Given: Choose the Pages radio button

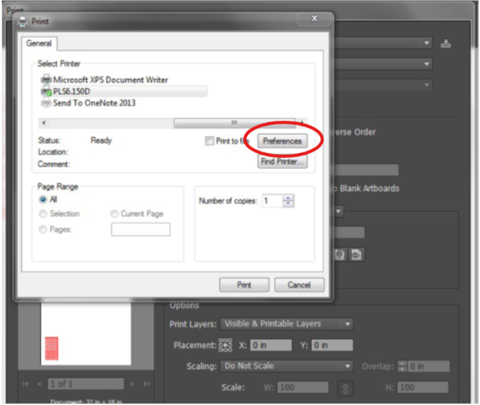Looking at the screenshot, I should coord(43,229).
